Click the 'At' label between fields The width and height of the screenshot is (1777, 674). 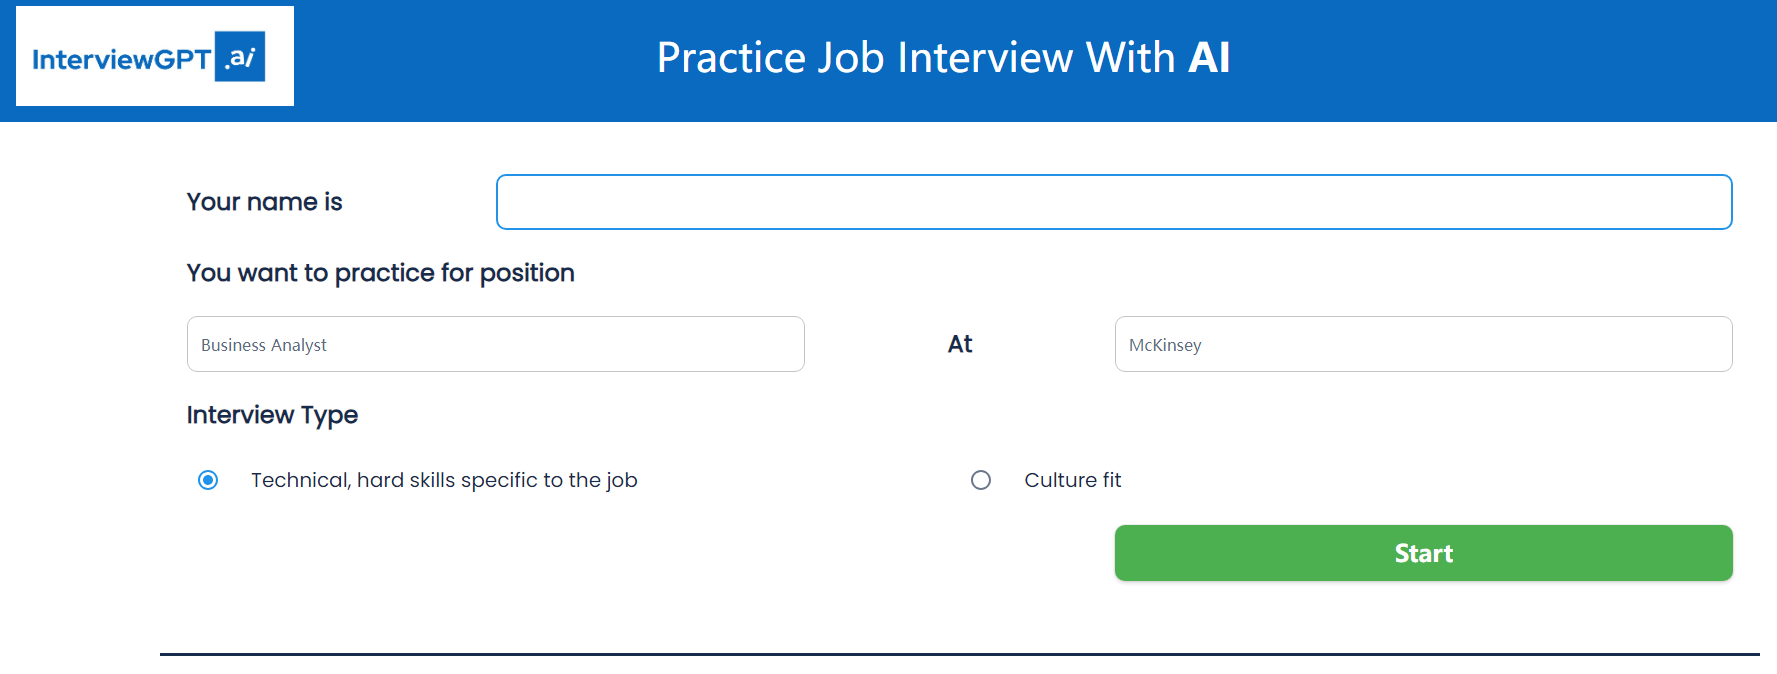pyautogui.click(x=960, y=345)
